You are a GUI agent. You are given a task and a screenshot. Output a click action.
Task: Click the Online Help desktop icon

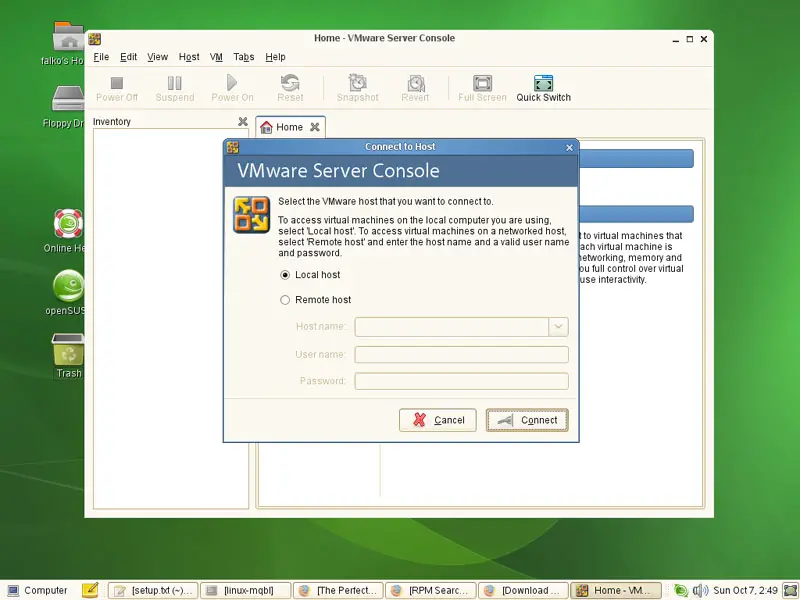click(68, 223)
